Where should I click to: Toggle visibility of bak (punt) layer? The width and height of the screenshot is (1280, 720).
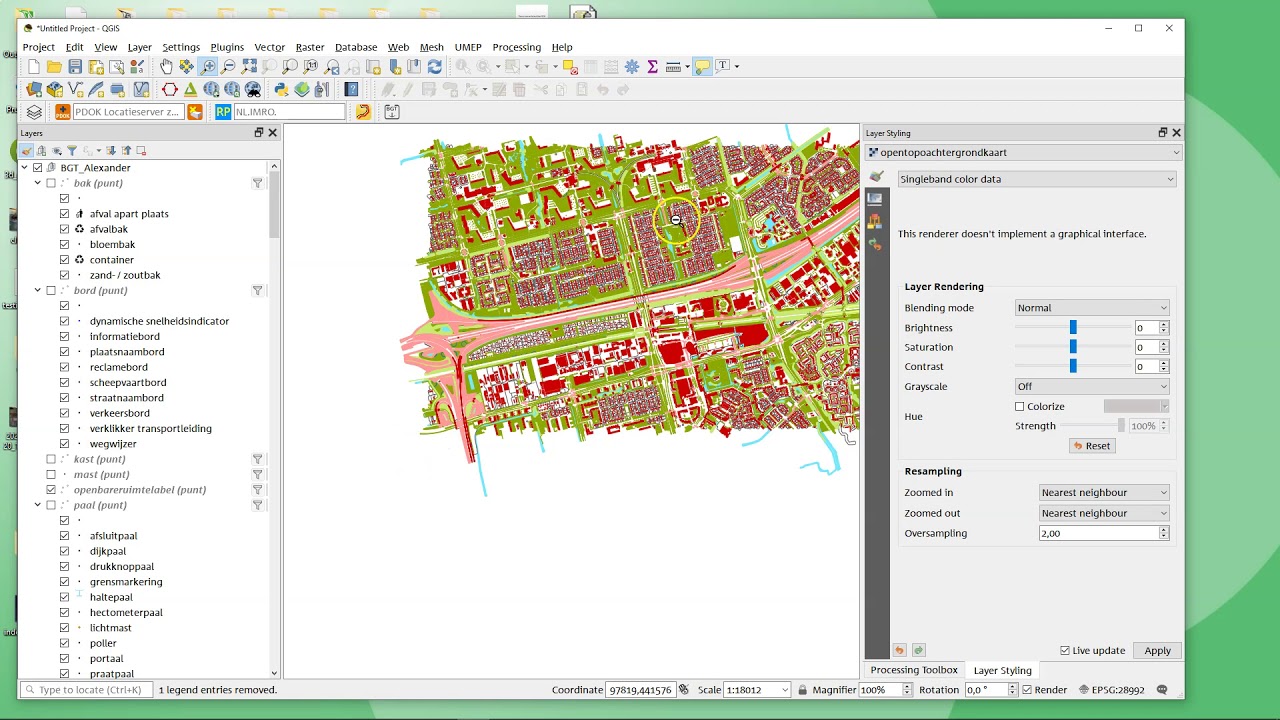[51, 183]
